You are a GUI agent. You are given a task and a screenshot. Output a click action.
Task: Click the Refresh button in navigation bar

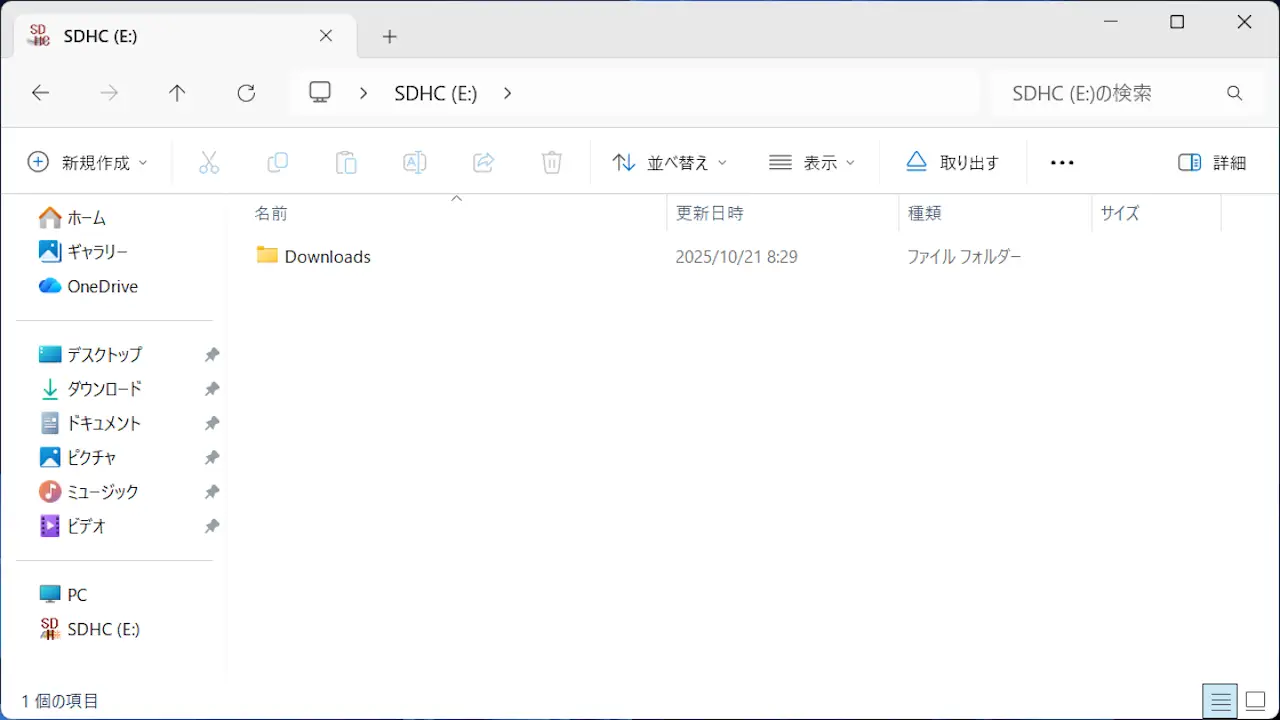tap(246, 93)
